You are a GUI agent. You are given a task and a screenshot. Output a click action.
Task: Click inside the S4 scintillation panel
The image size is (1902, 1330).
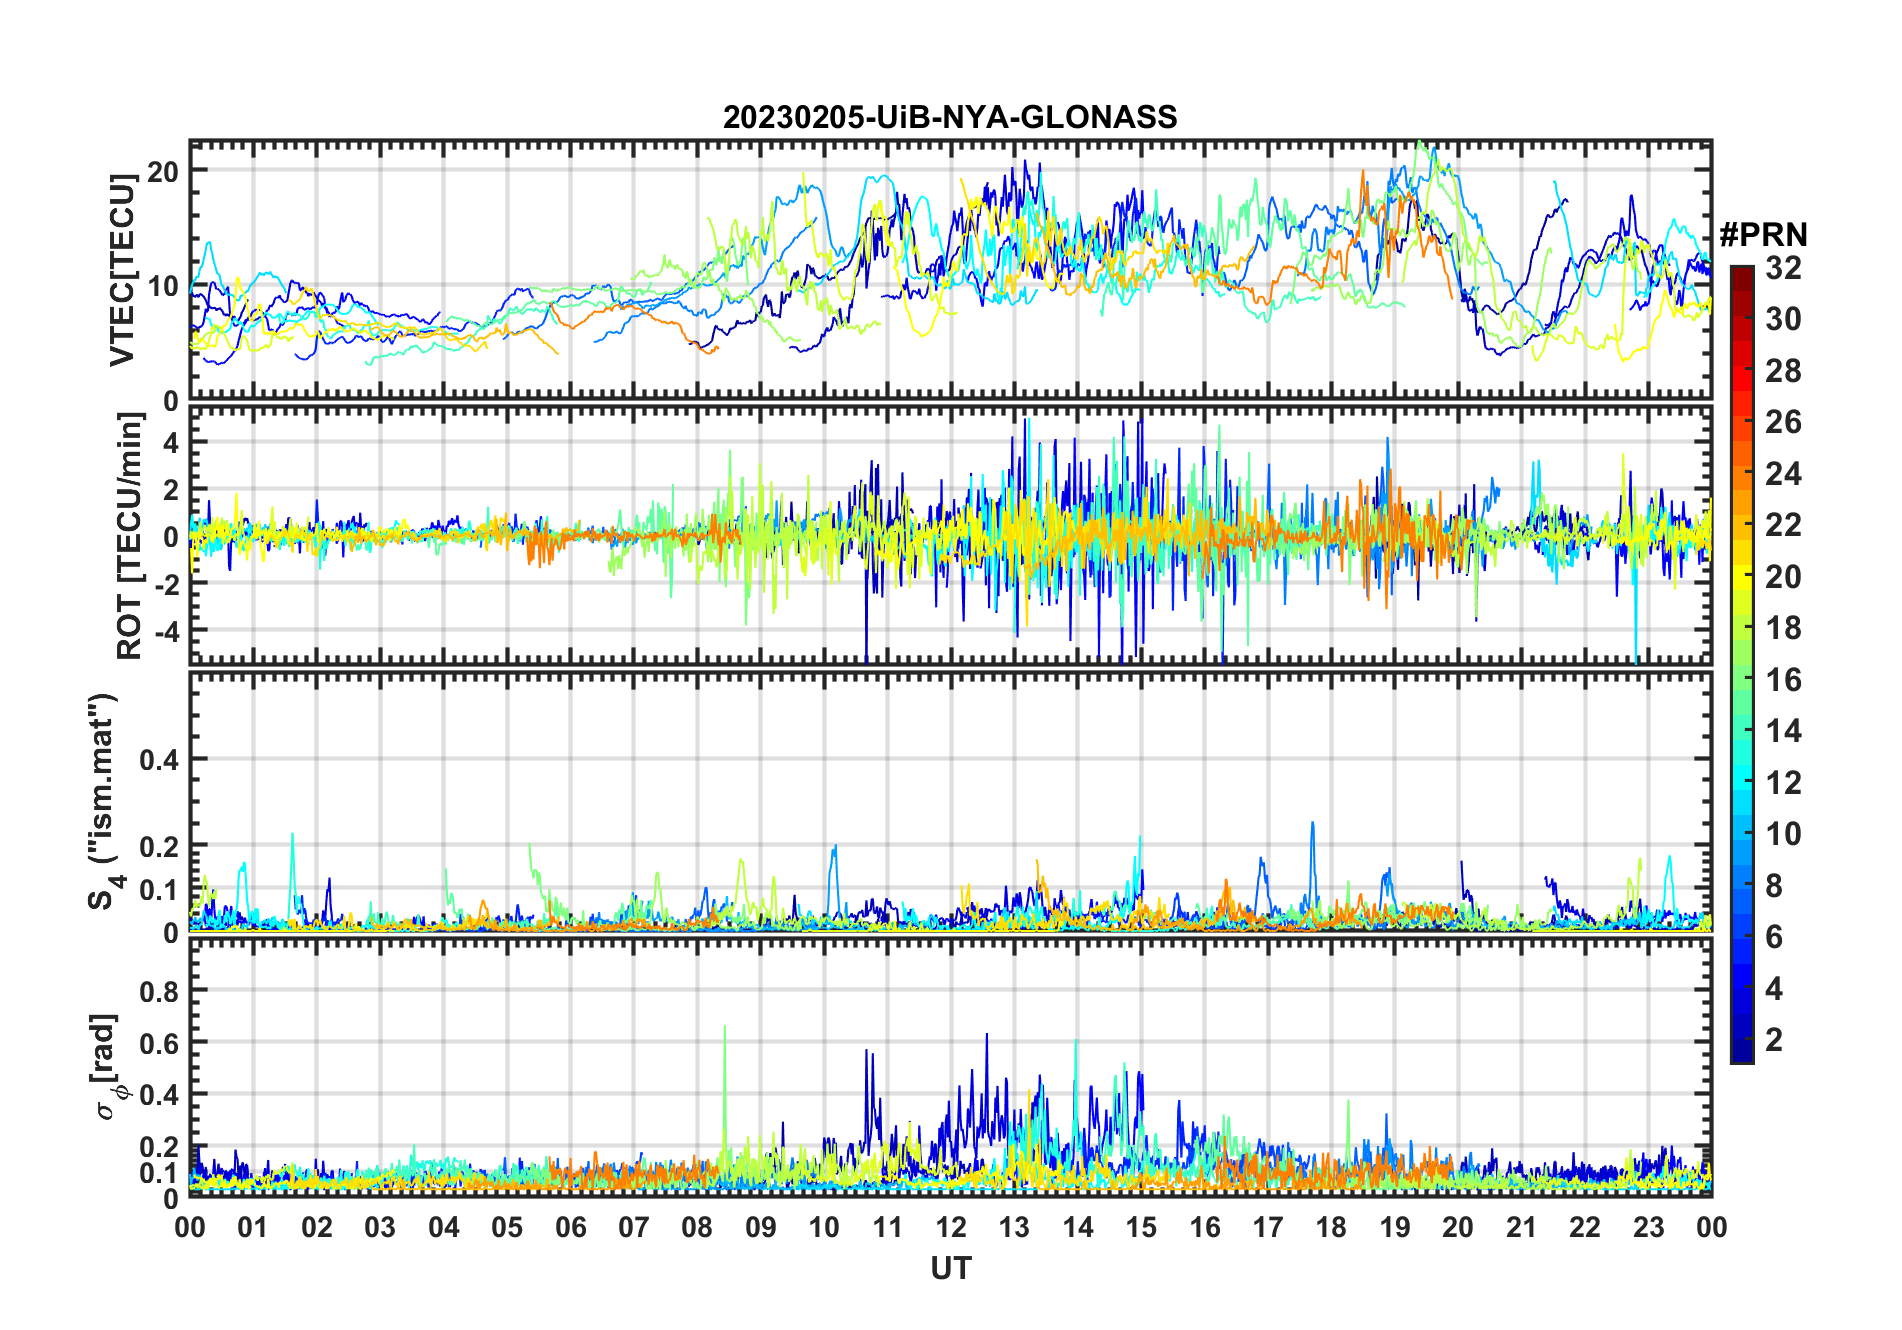point(951,802)
